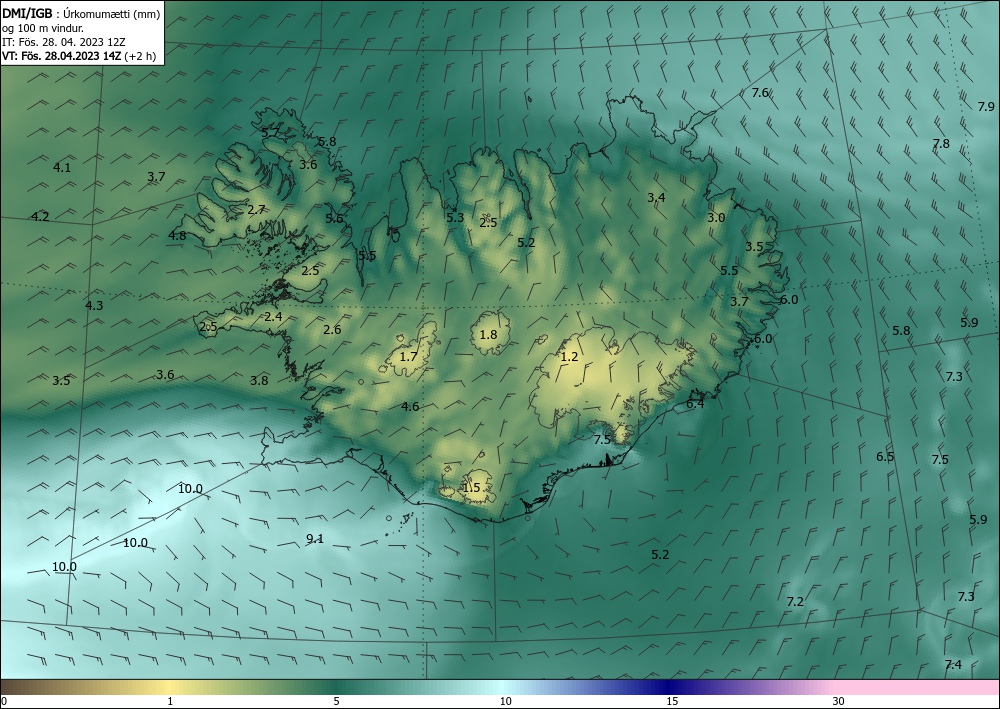Click the 4.8 value on the Westfjords west coast
The width and height of the screenshot is (1000, 709).
(x=177, y=235)
